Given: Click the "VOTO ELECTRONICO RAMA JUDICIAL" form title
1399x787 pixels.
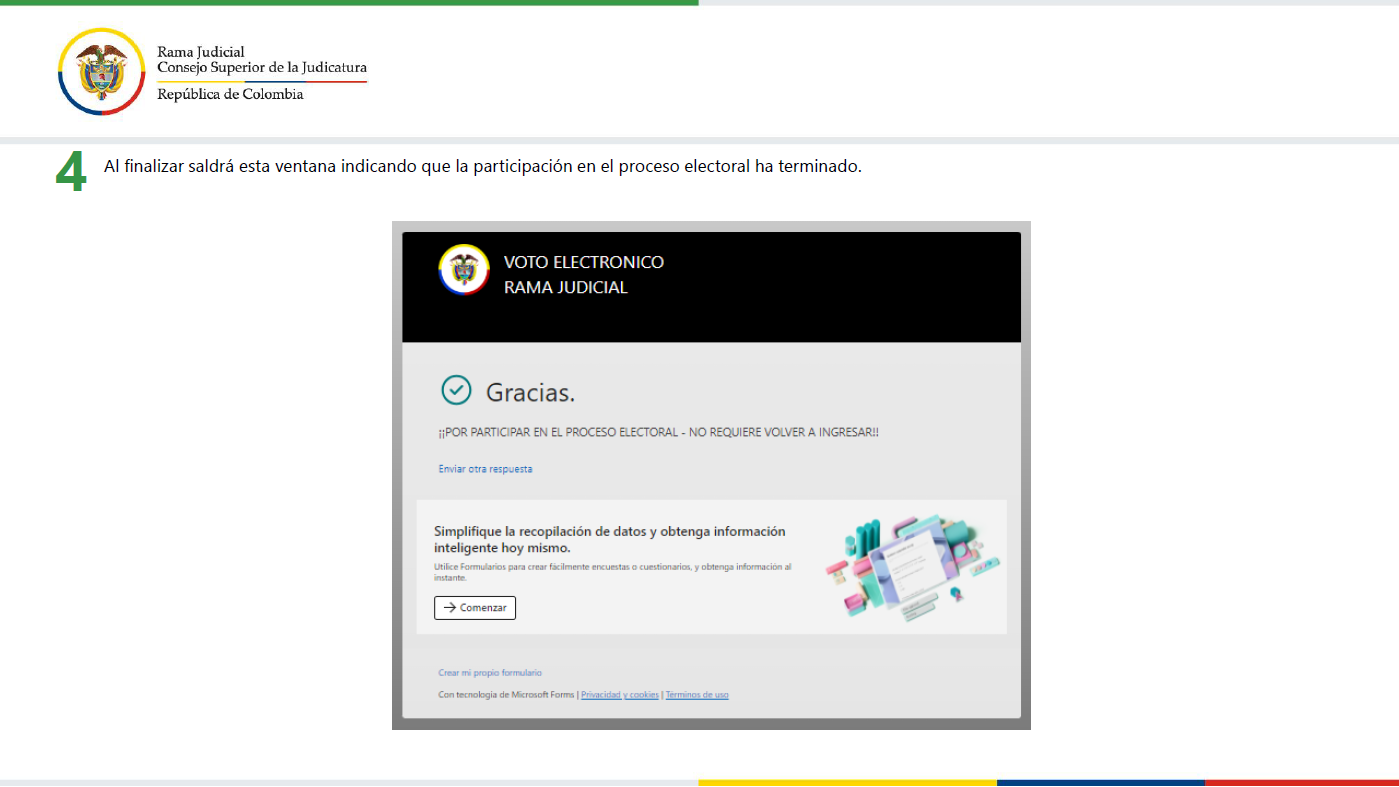Looking at the screenshot, I should click(583, 275).
